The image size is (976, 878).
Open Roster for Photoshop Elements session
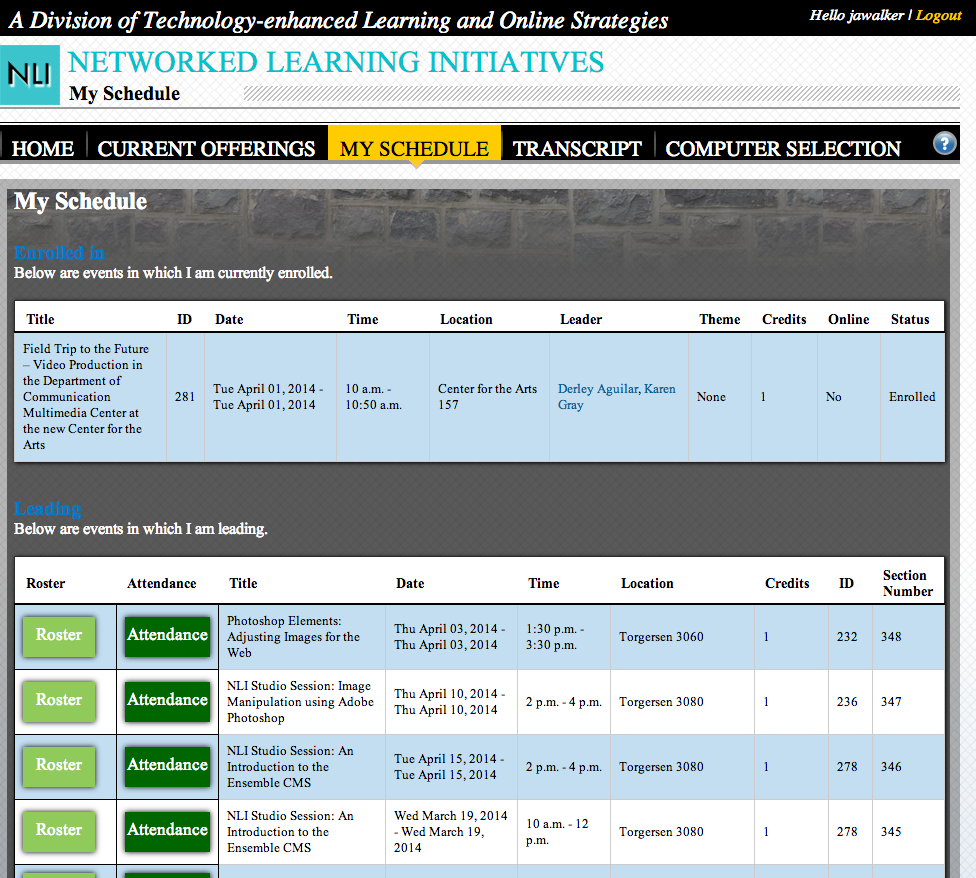click(59, 636)
